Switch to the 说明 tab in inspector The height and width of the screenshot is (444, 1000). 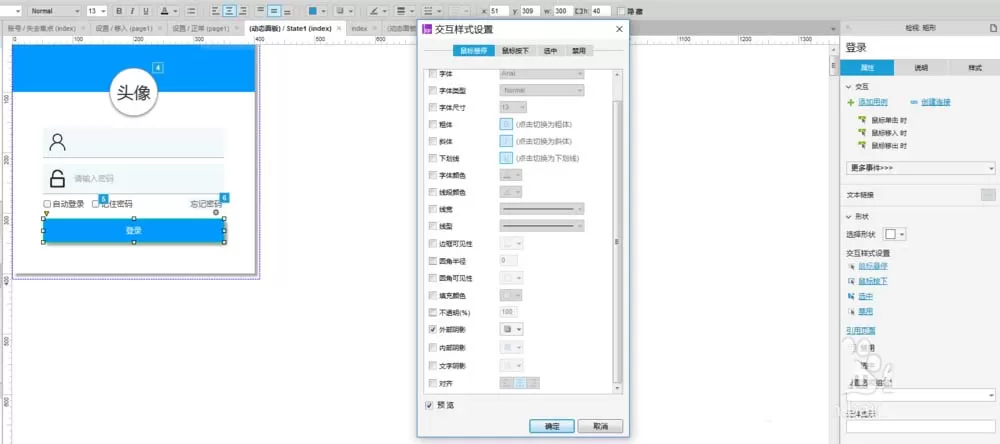point(921,68)
